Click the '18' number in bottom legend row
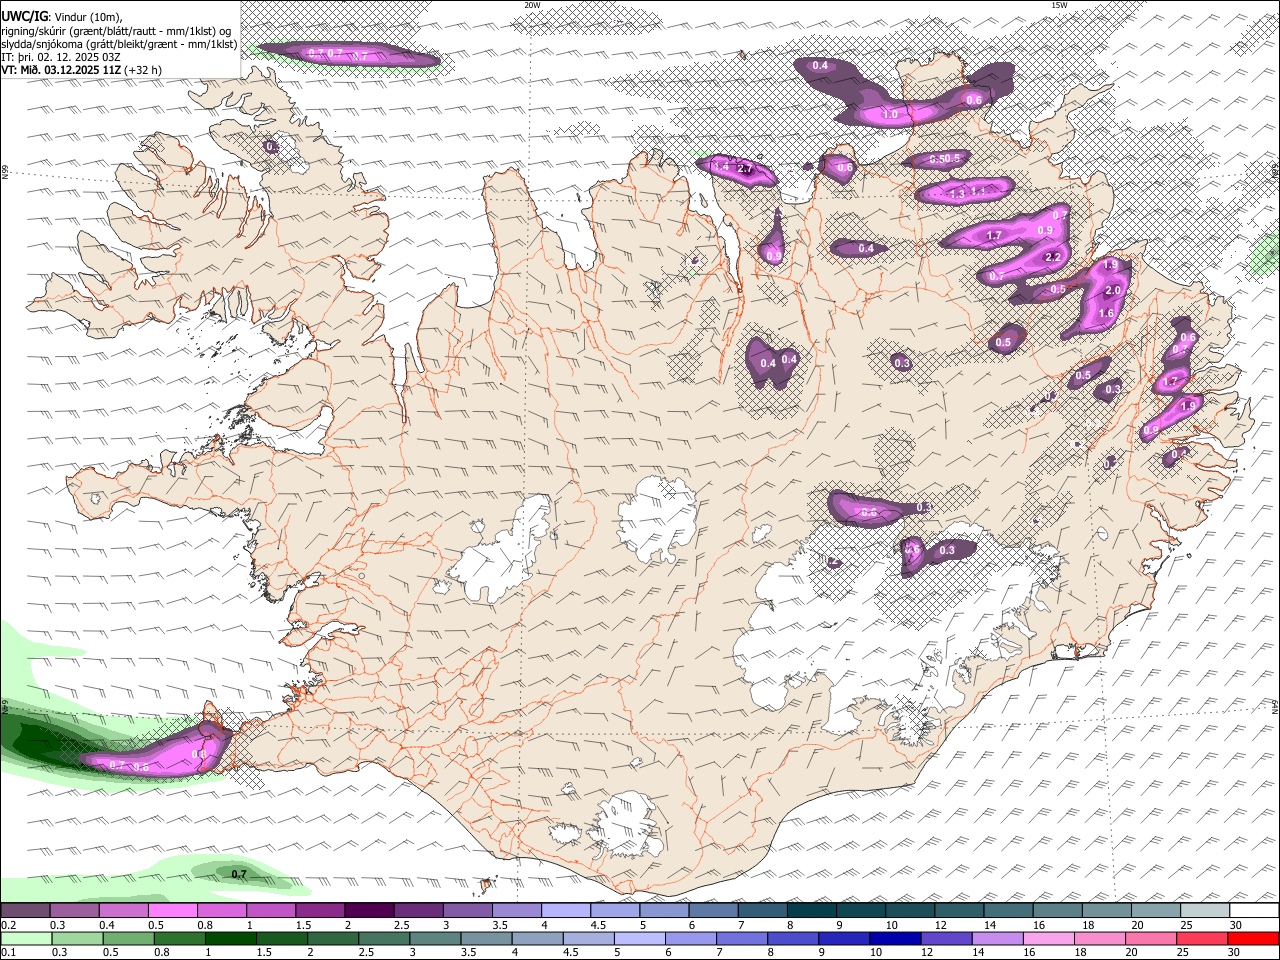This screenshot has height=960, width=1280. coord(1083,953)
